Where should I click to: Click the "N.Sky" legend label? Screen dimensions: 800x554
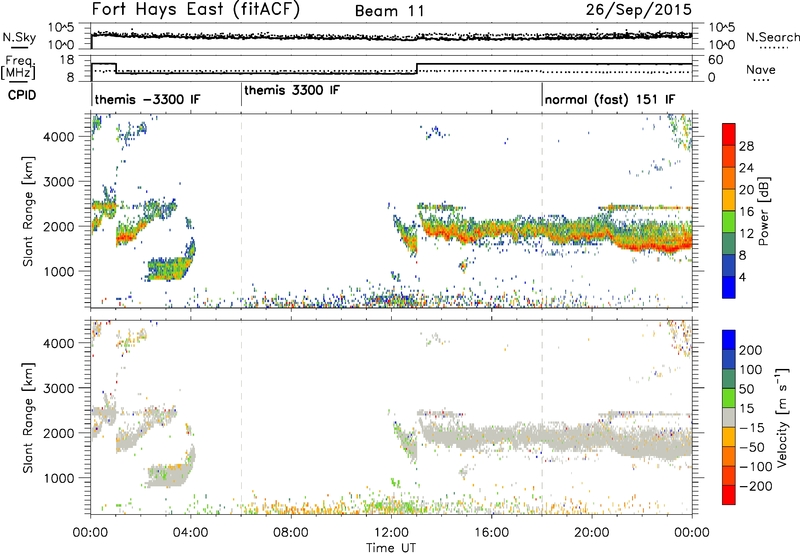[x=19, y=37]
